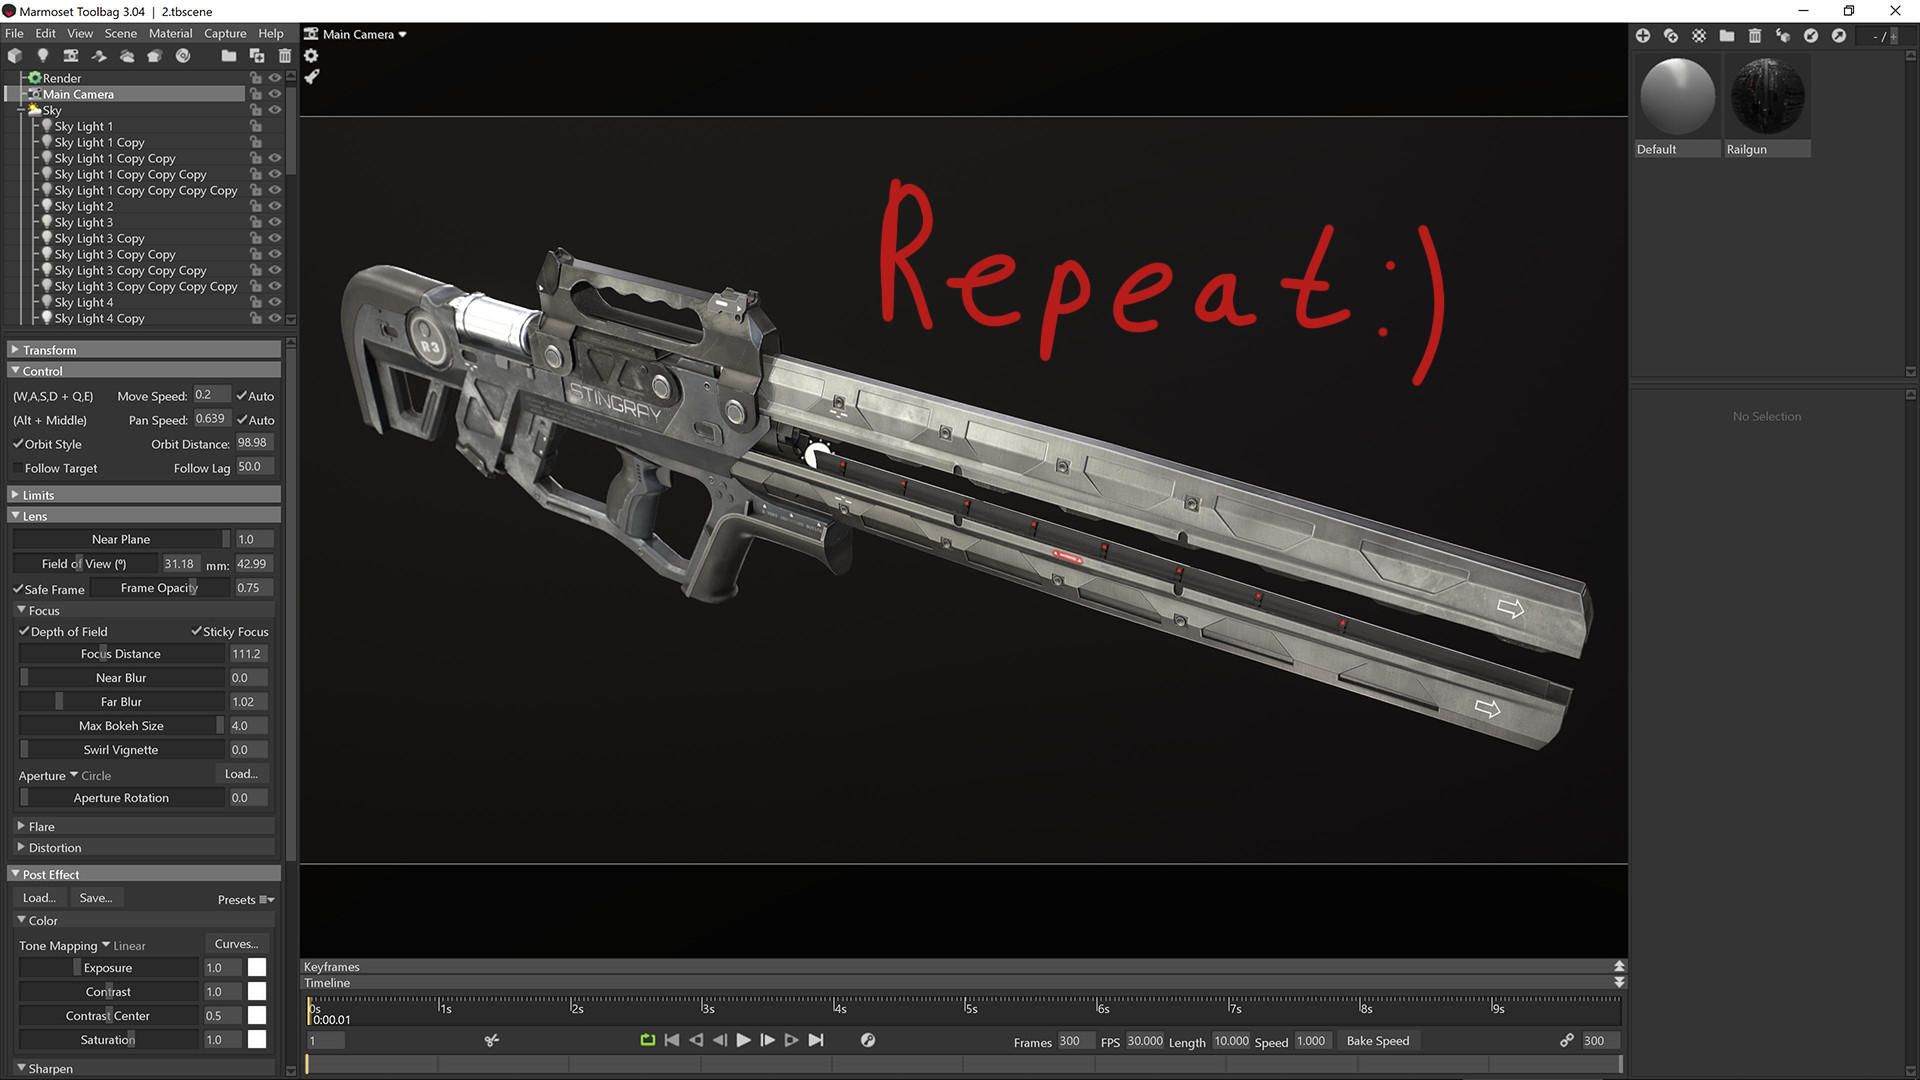
Task: Hide Sky Light 2 with eye icon
Action: (275, 206)
